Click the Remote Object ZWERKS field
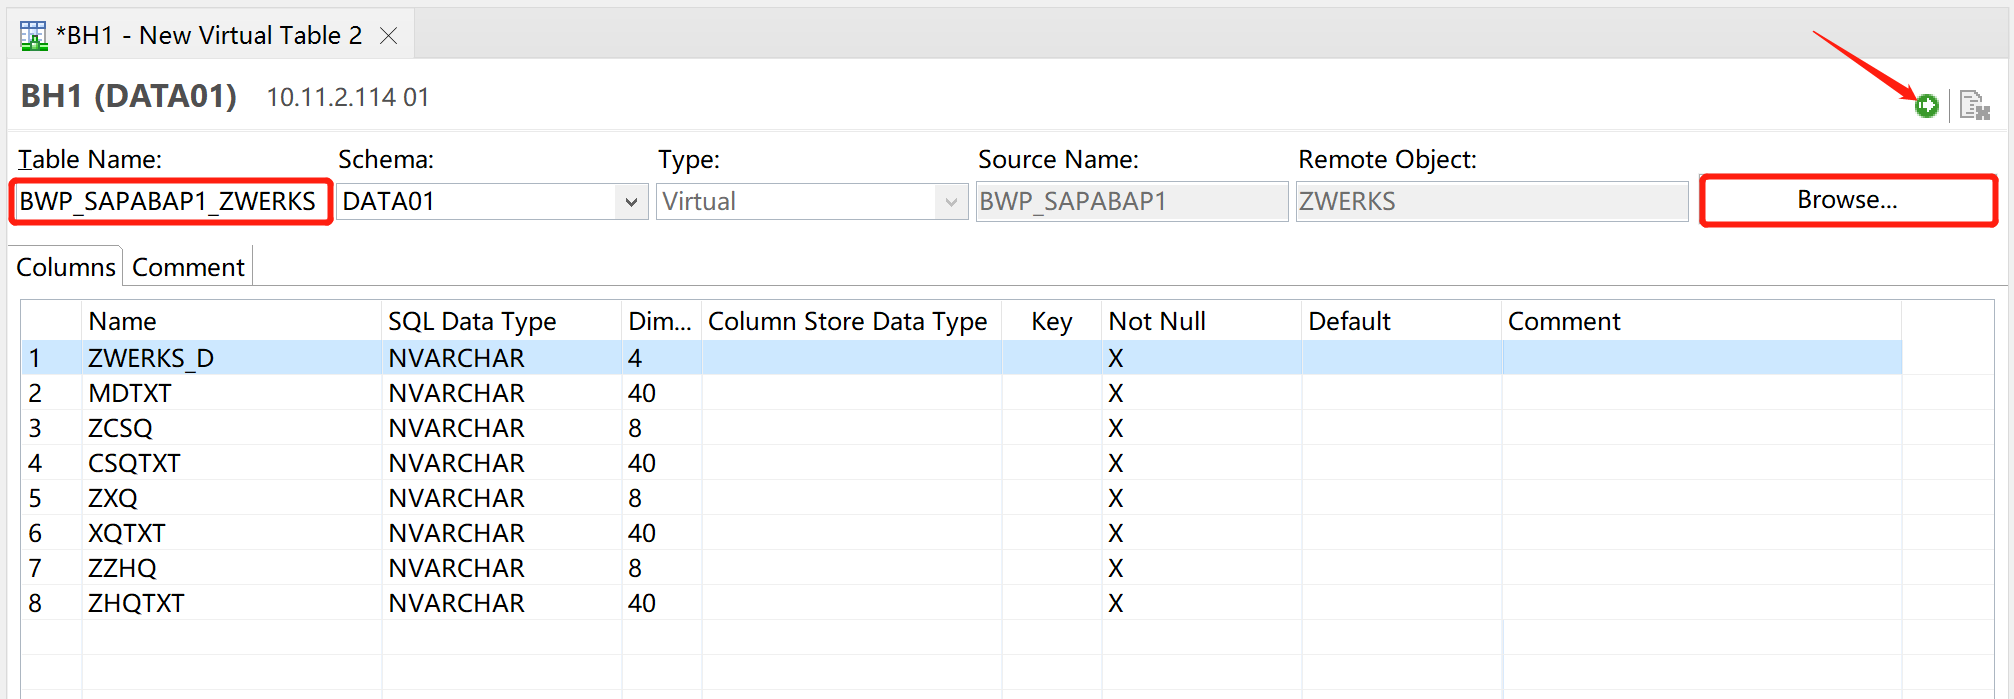2014x699 pixels. click(x=1490, y=202)
